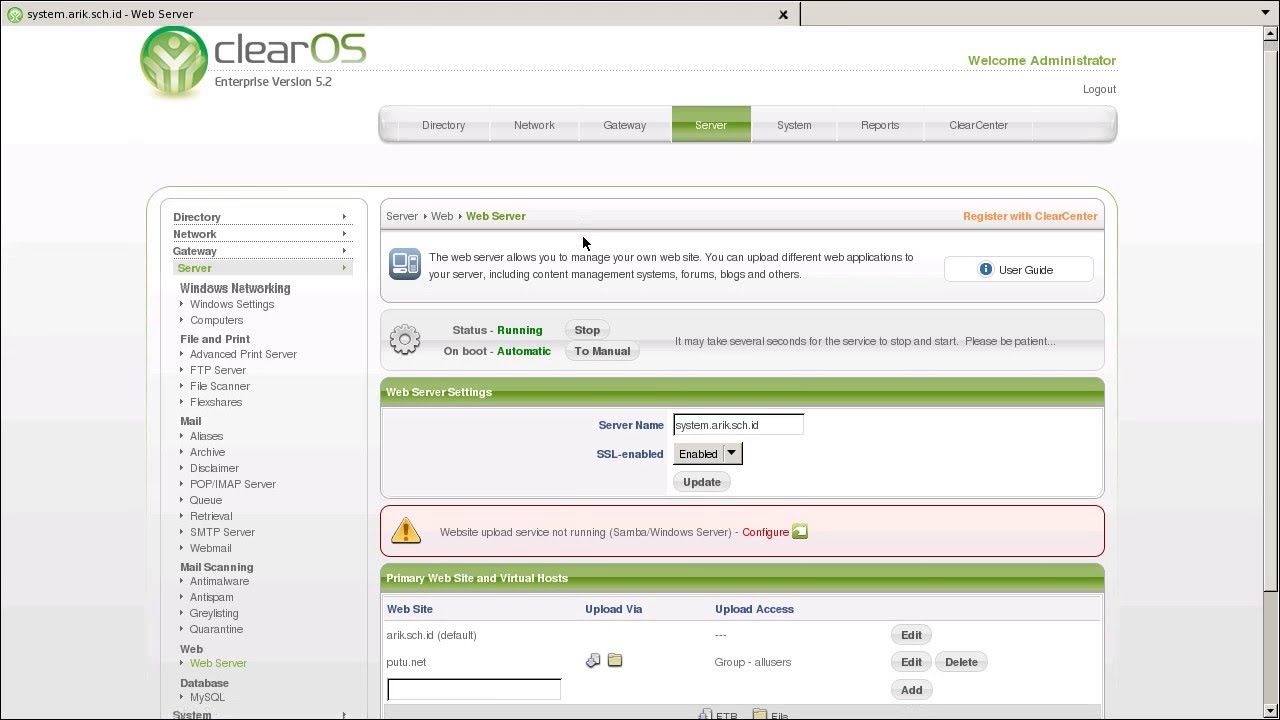Collapse Server section in the sidebar

tap(262, 268)
